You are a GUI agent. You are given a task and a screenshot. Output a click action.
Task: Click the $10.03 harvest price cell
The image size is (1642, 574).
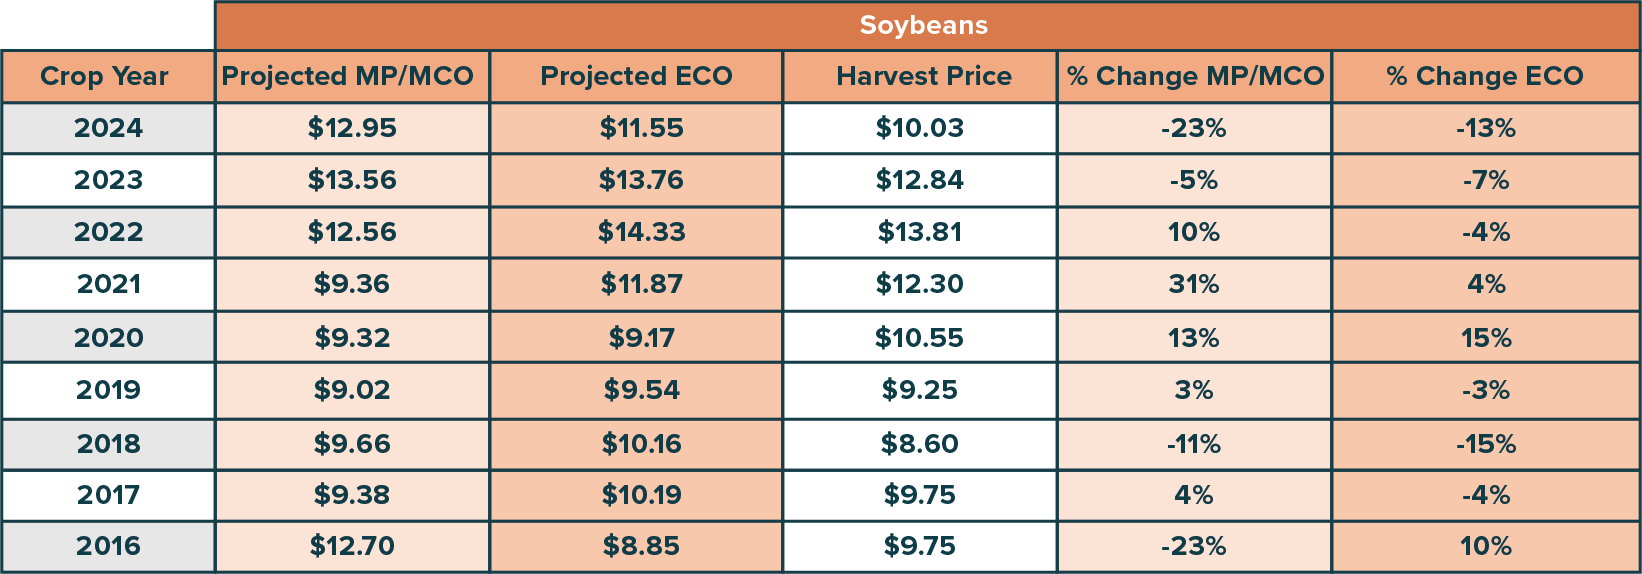919,129
